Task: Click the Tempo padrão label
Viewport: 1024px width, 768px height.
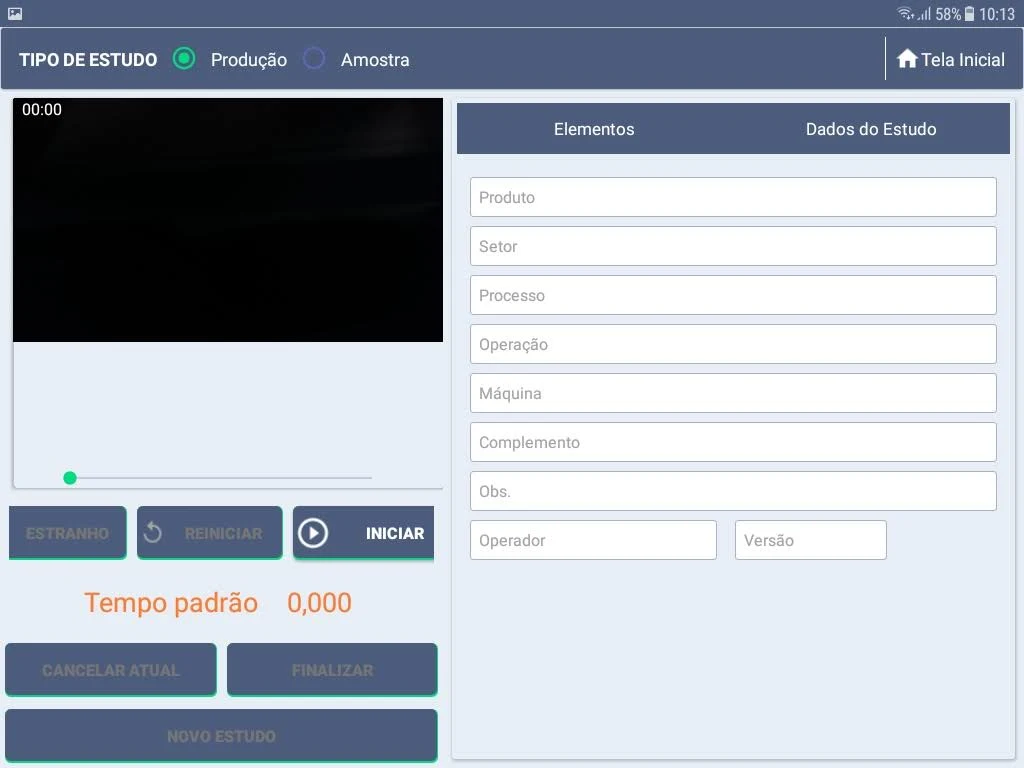Action: coord(171,602)
